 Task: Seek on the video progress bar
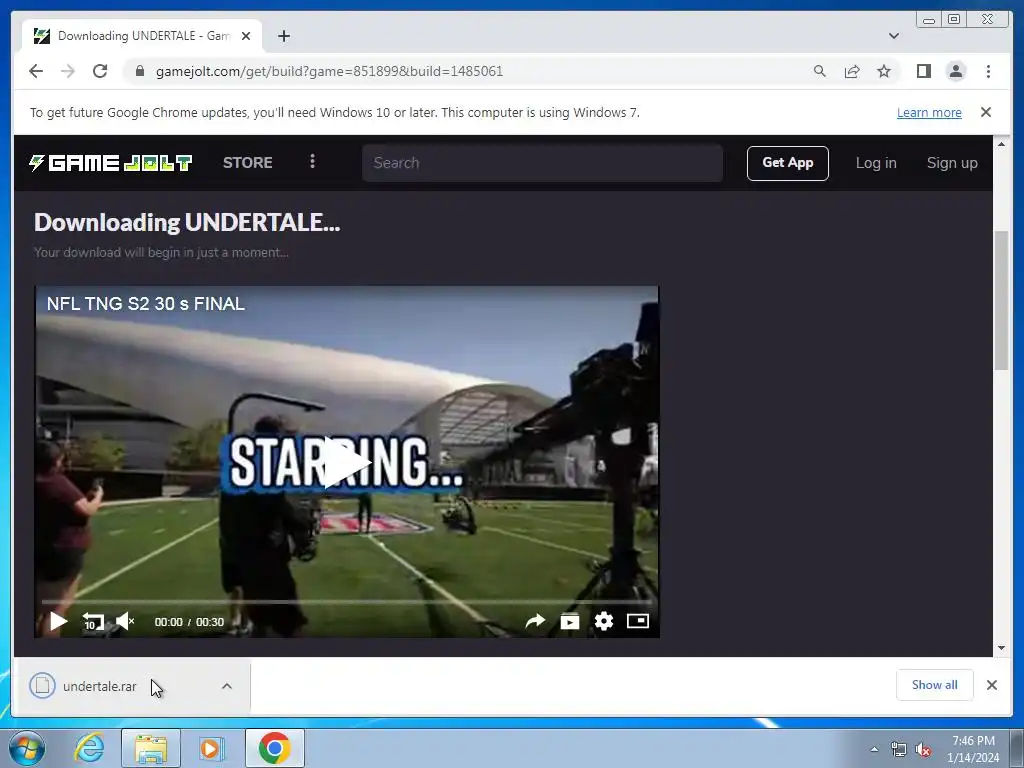[x=347, y=601]
